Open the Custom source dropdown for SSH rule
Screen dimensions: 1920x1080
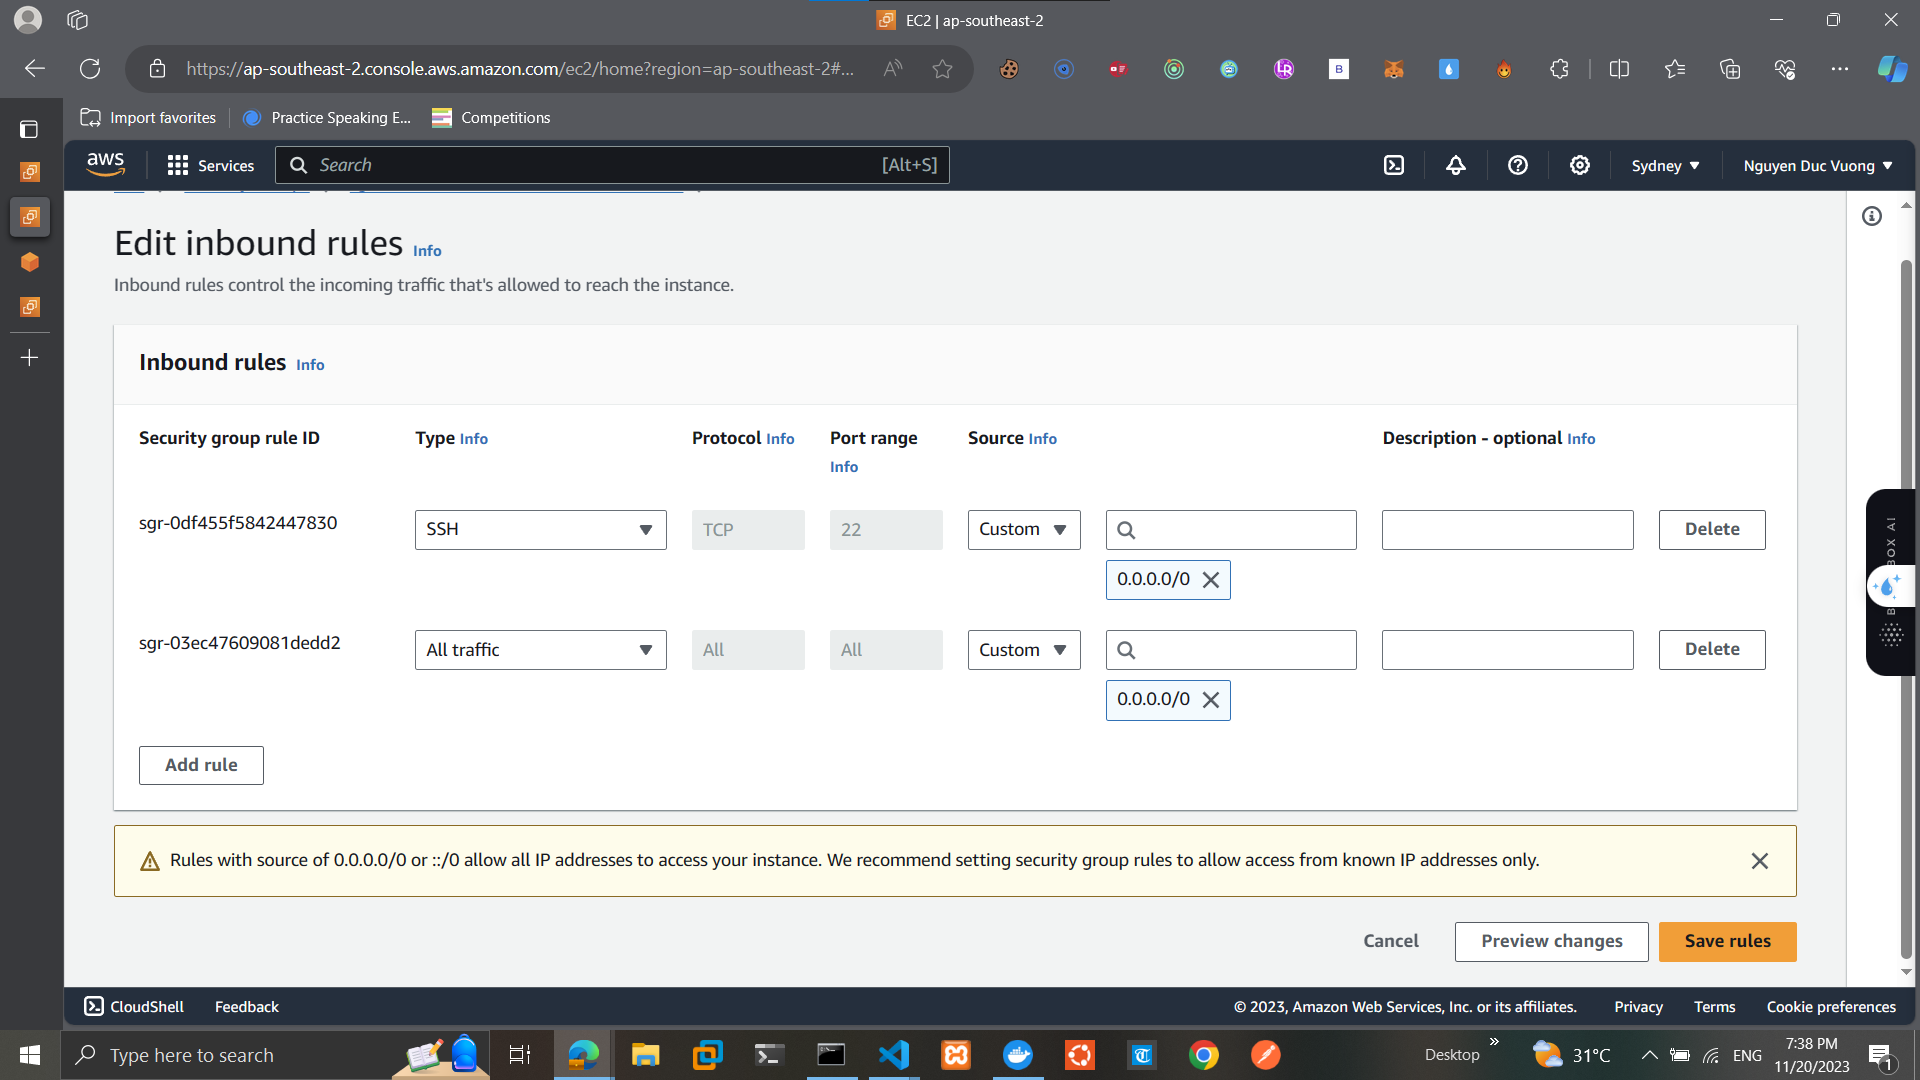1024,530
